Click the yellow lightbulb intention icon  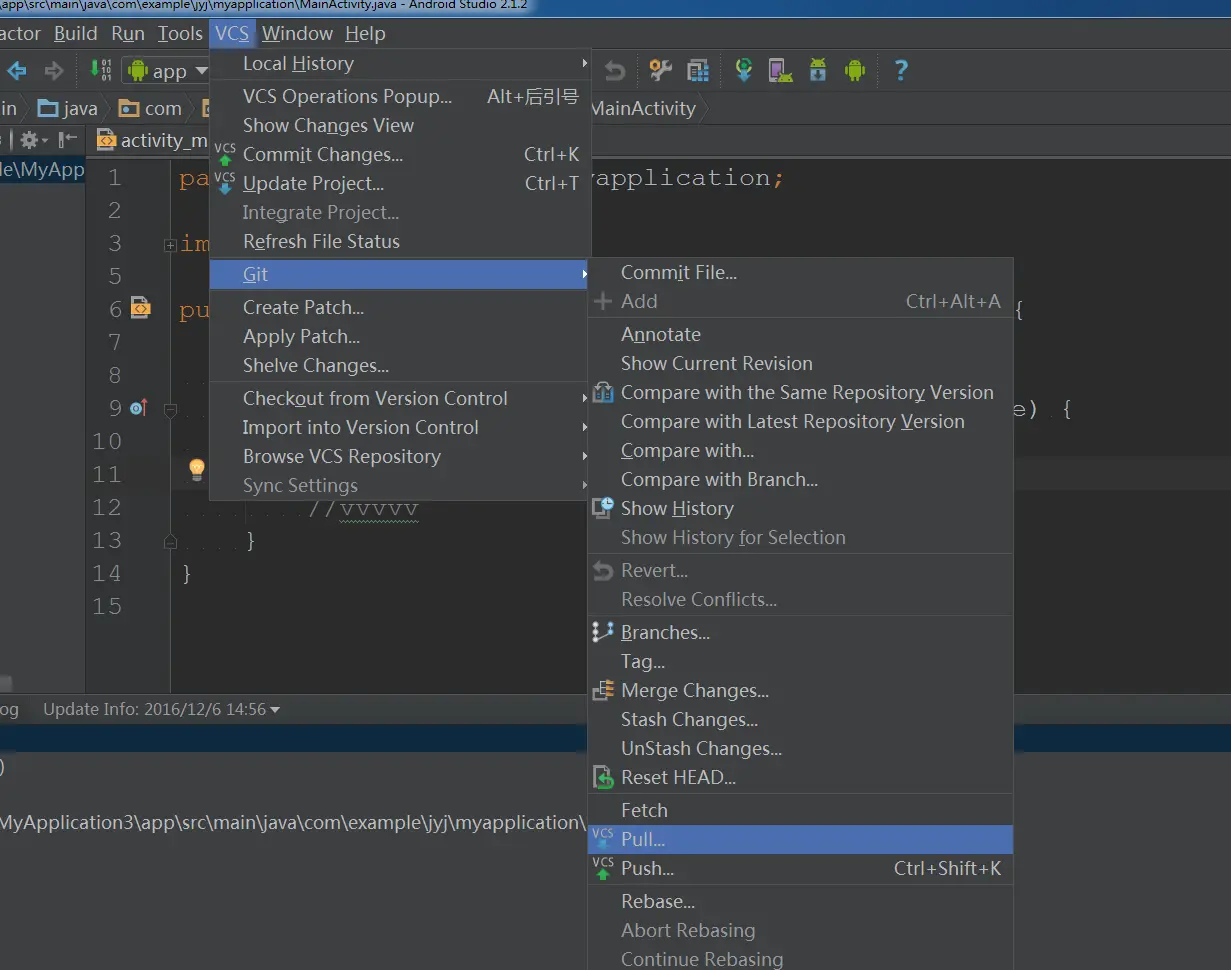[197, 468]
